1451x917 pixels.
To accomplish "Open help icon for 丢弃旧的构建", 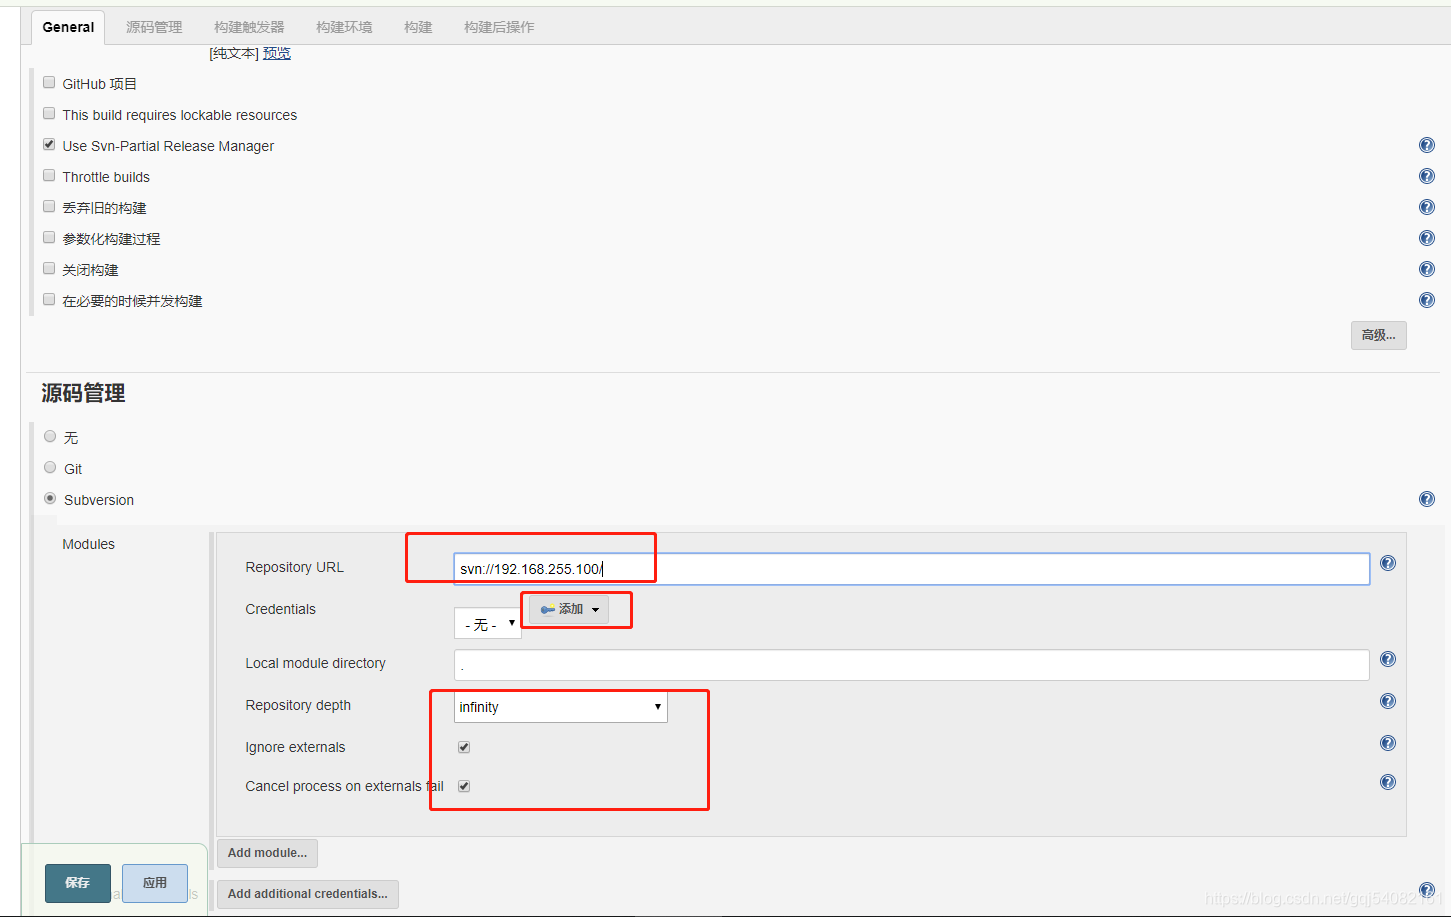I will click(x=1427, y=207).
